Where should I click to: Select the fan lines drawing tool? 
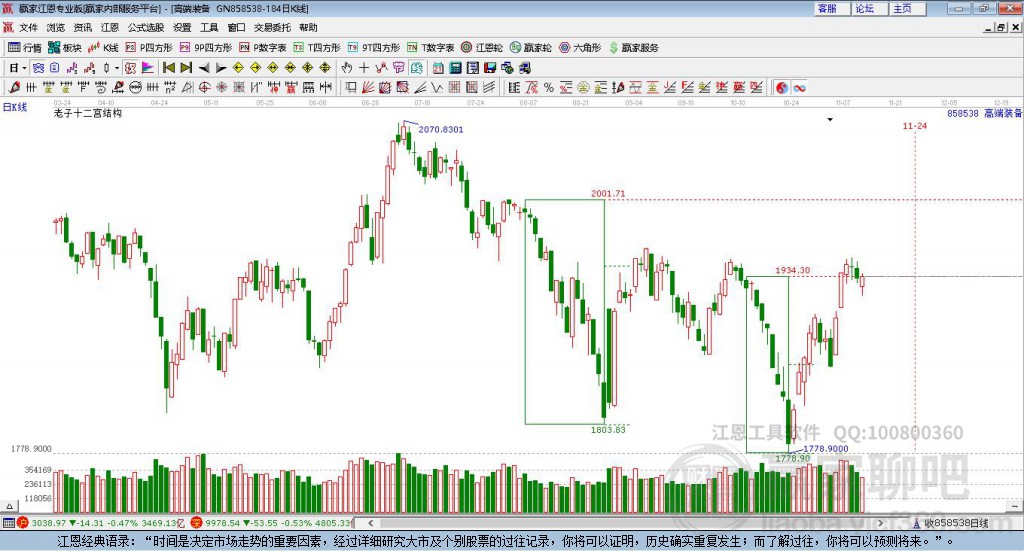click(x=369, y=87)
